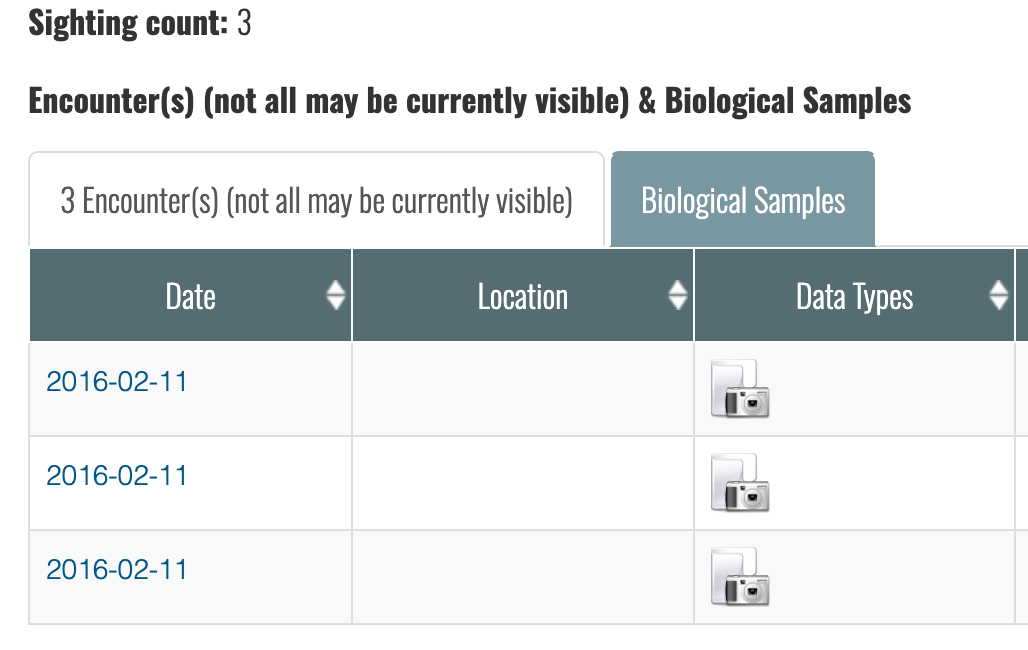Click the Data Types column header label
The height and width of the screenshot is (650, 1028).
pos(854,297)
